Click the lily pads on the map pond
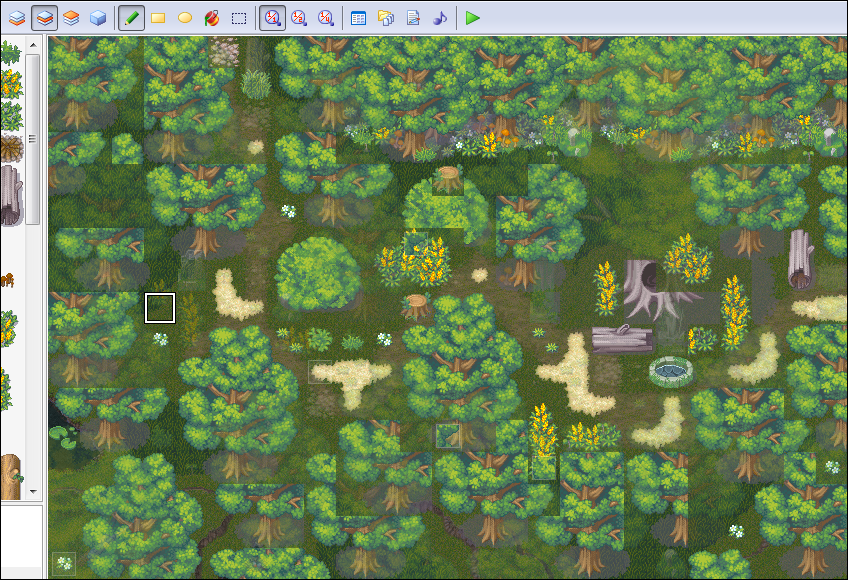The height and width of the screenshot is (580, 848). [x=63, y=437]
